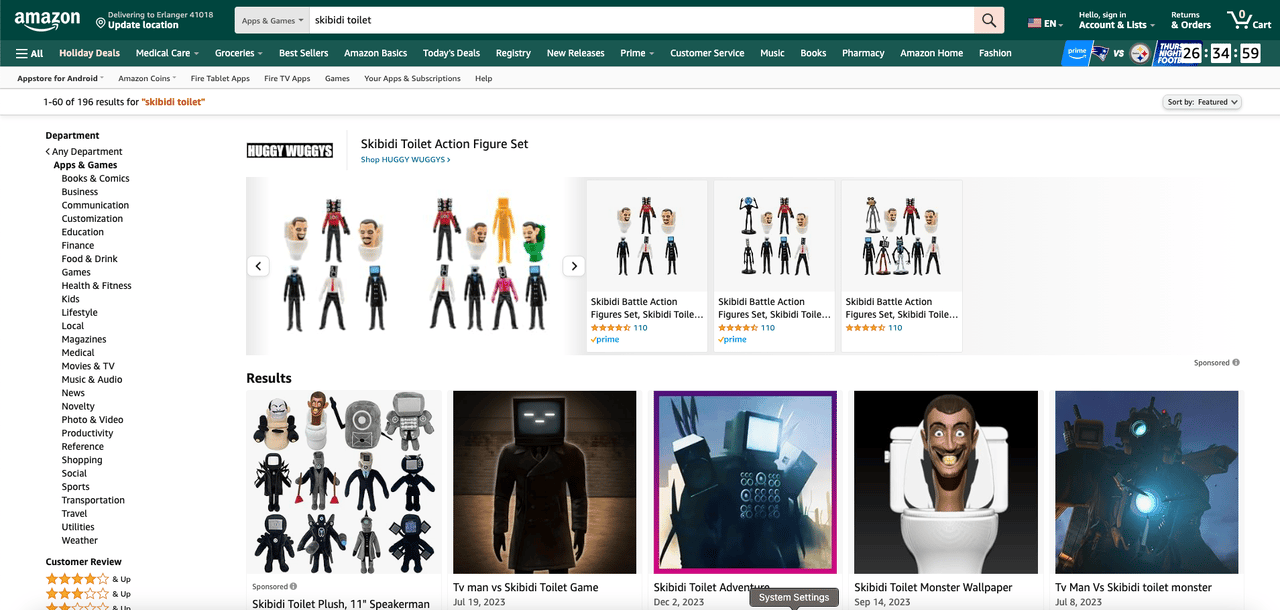The height and width of the screenshot is (610, 1280).
Task: Open Today's Deals
Action: point(451,53)
